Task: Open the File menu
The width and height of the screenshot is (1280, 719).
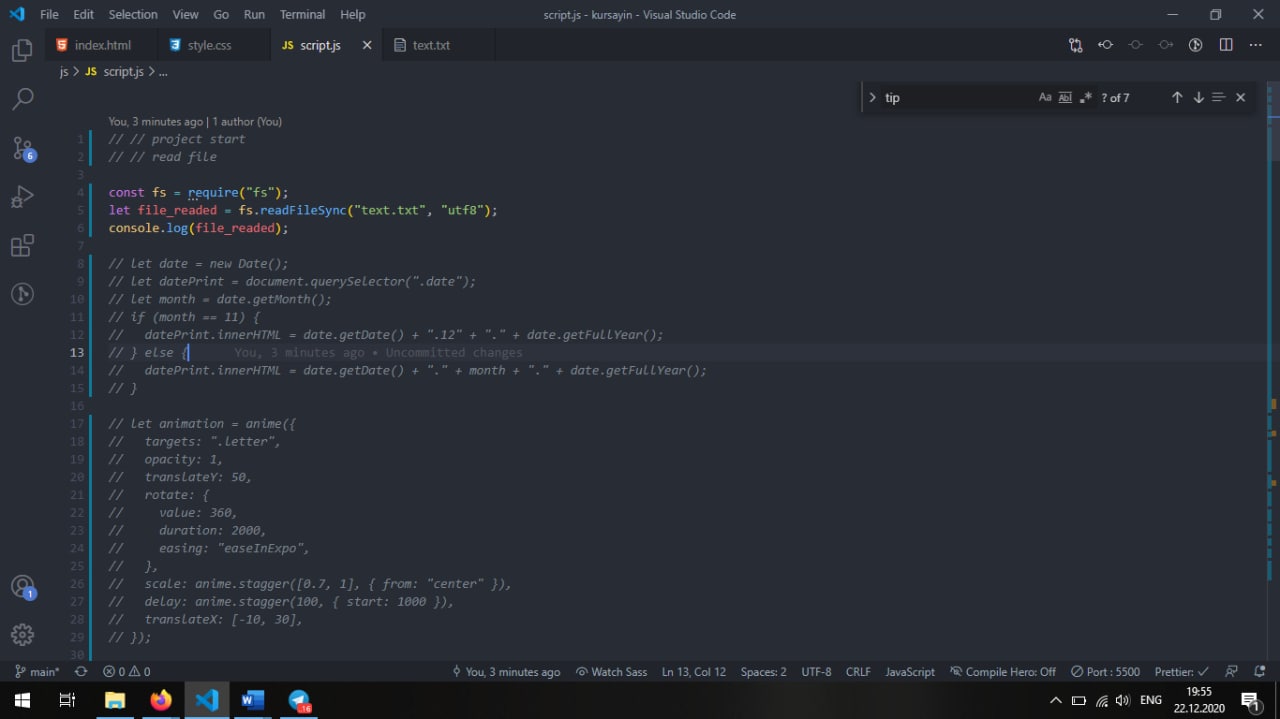Action: click(x=49, y=14)
